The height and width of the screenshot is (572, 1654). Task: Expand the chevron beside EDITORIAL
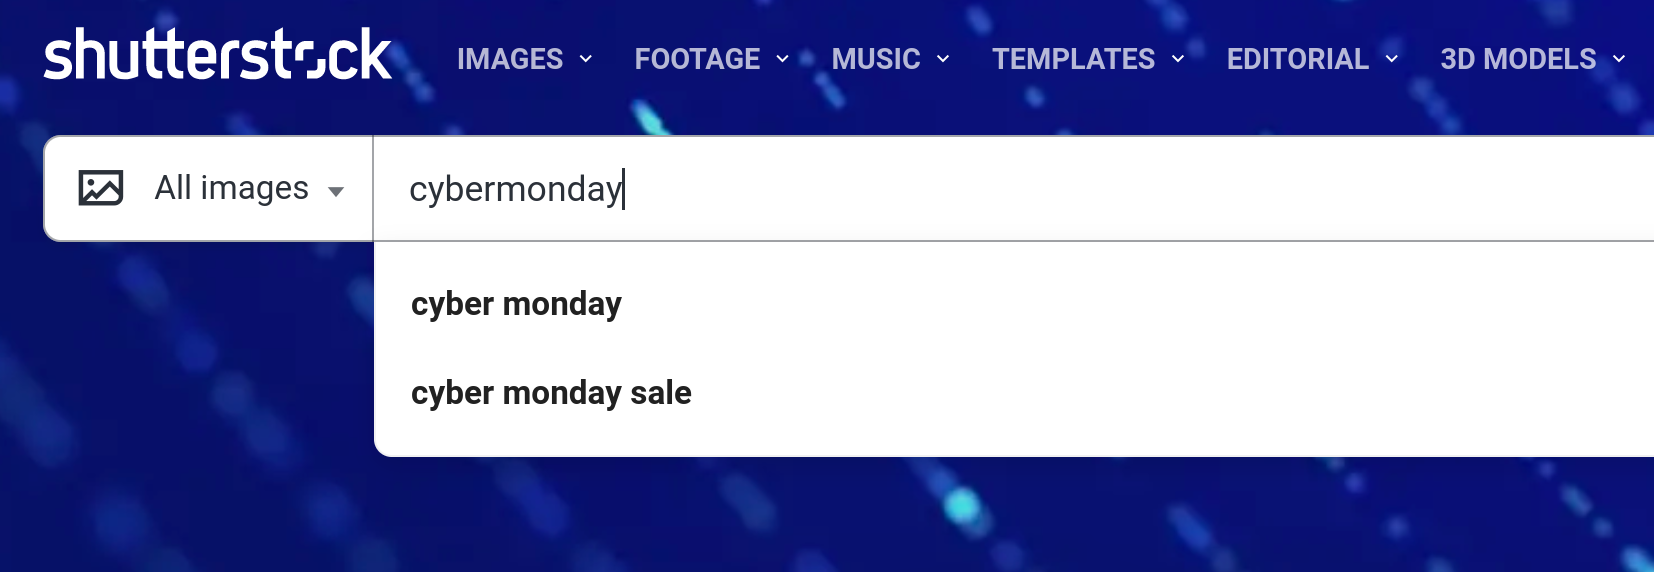(x=1392, y=59)
